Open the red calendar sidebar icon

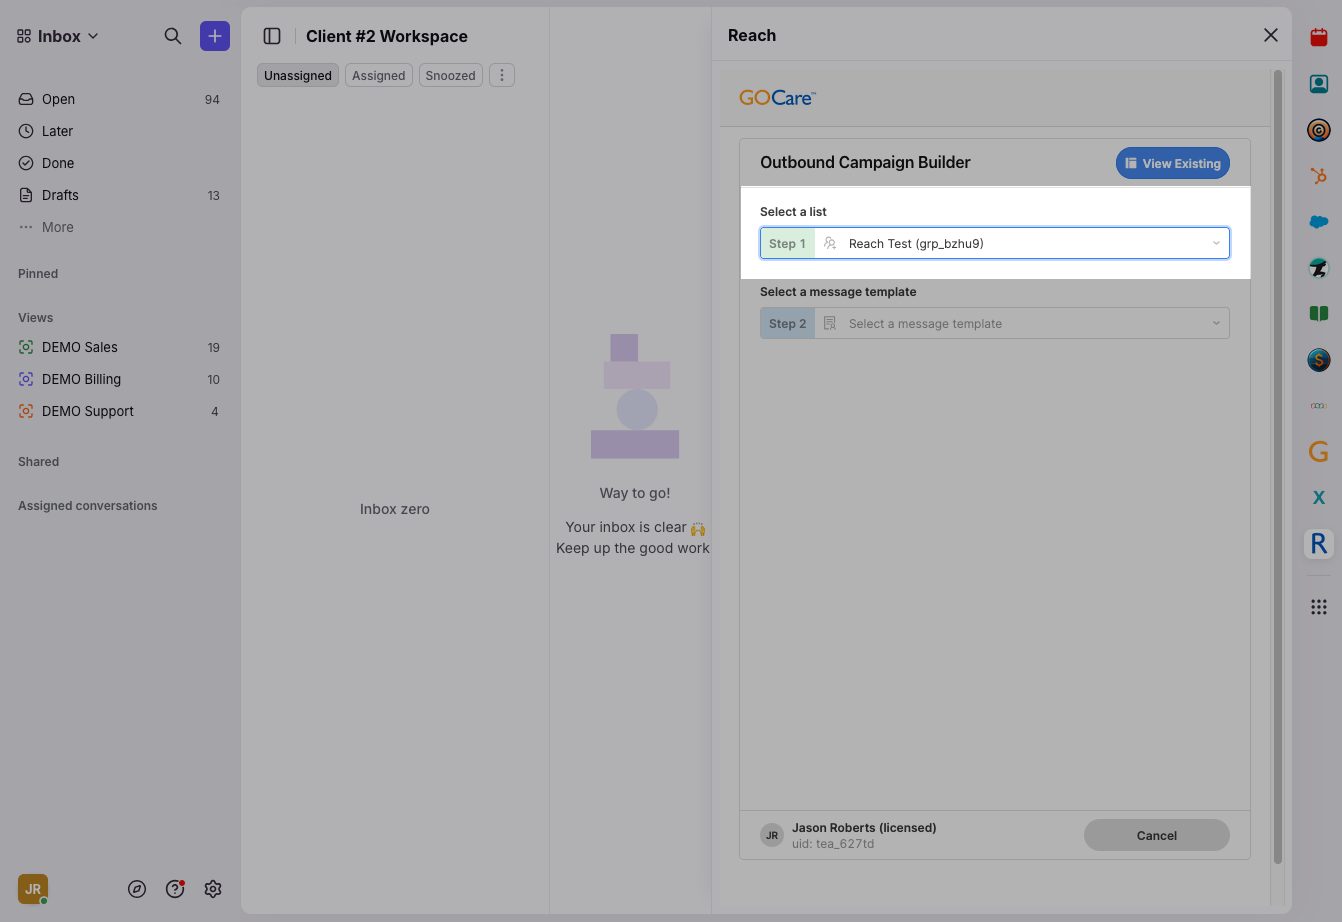point(1319,38)
